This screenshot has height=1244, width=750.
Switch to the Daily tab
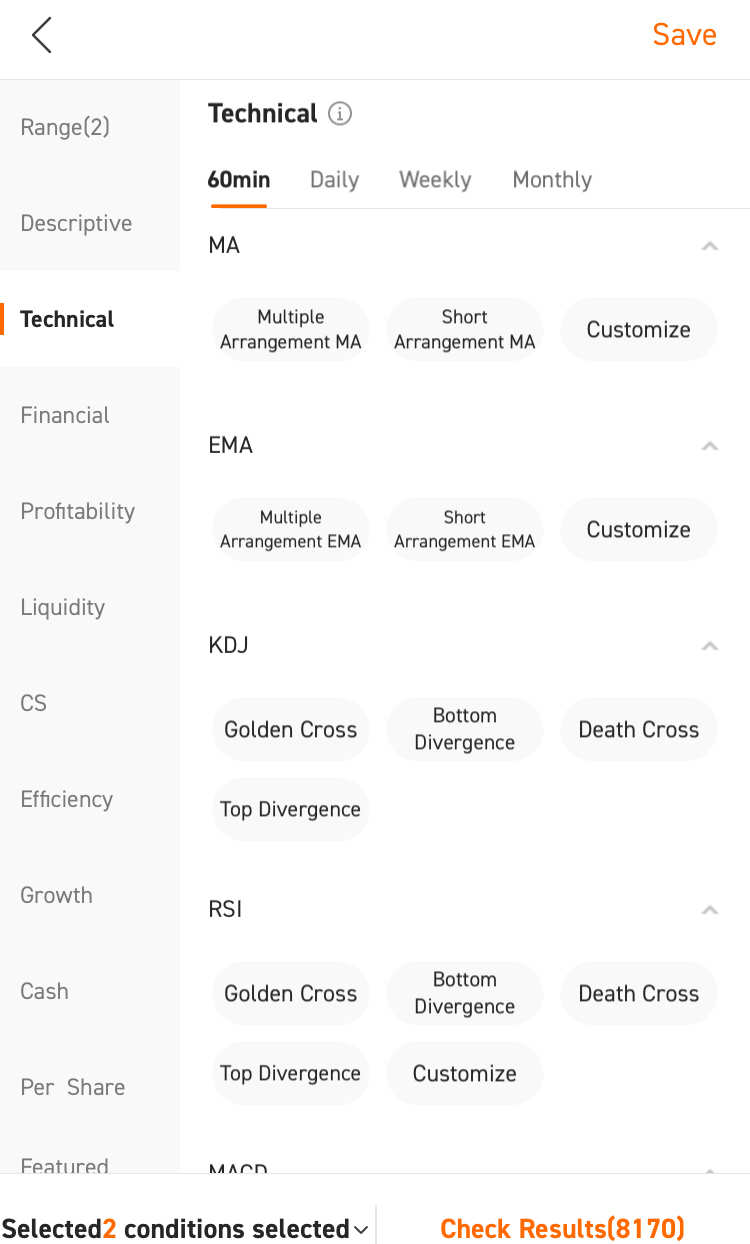click(334, 180)
